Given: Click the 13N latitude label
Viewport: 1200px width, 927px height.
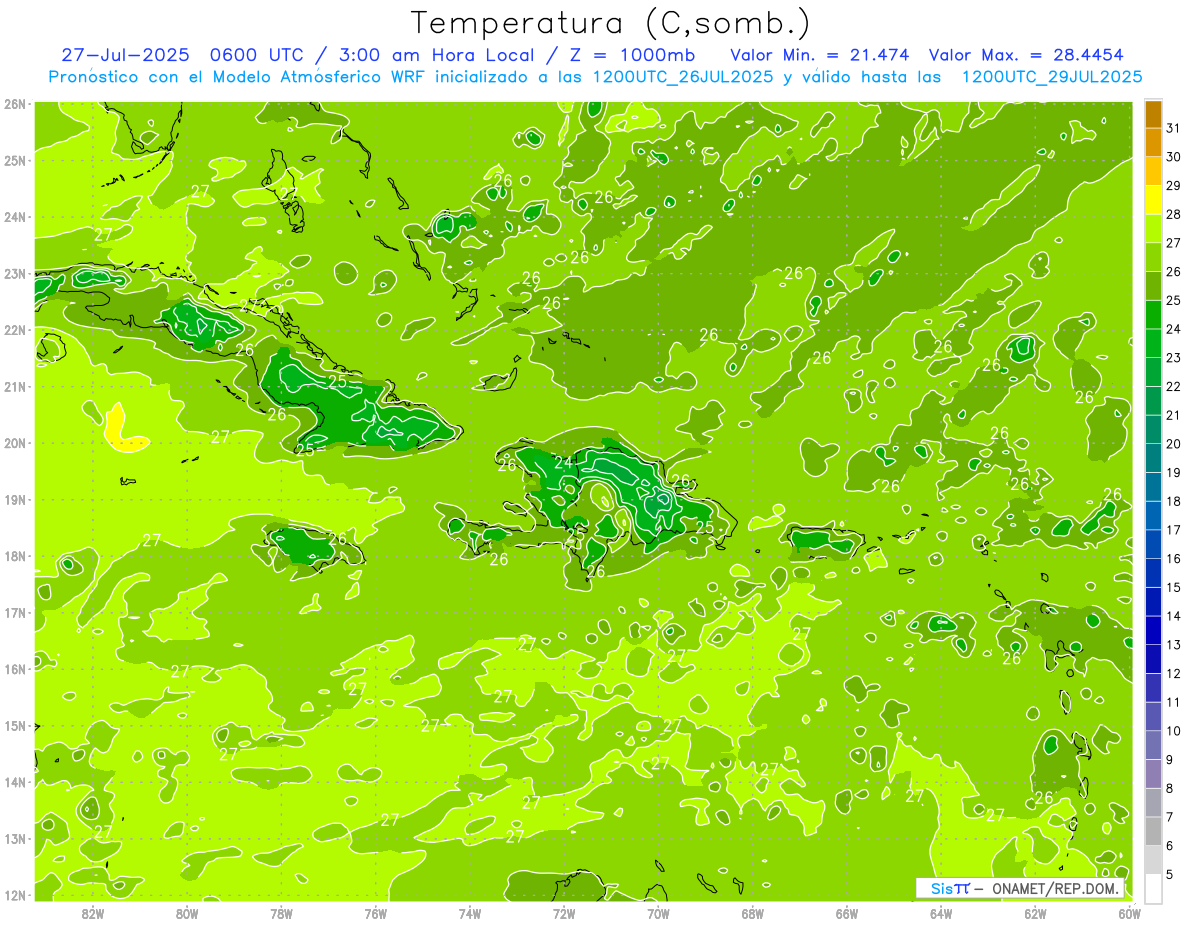Looking at the screenshot, I should tap(14, 839).
